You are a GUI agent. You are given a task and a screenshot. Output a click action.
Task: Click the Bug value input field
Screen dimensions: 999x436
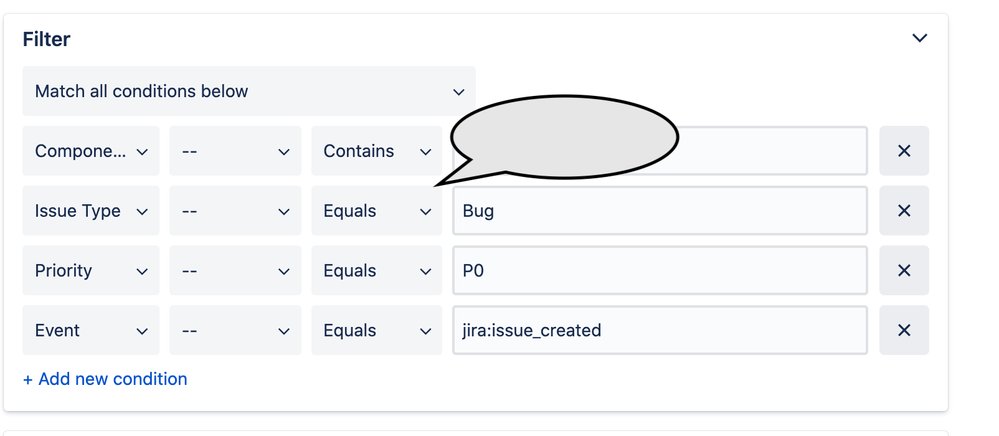(x=660, y=211)
